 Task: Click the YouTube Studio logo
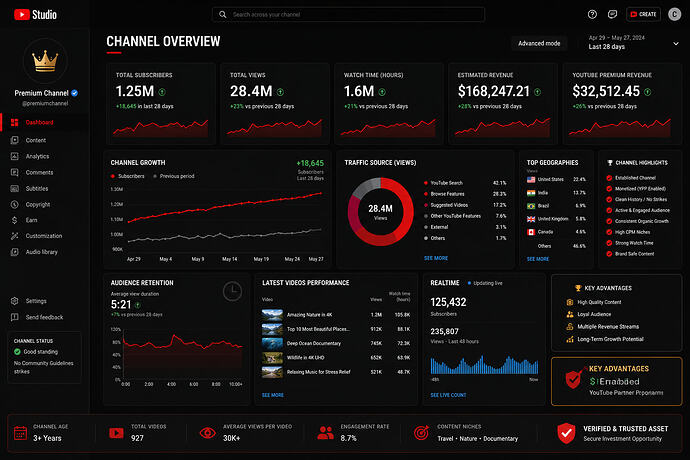35,15
